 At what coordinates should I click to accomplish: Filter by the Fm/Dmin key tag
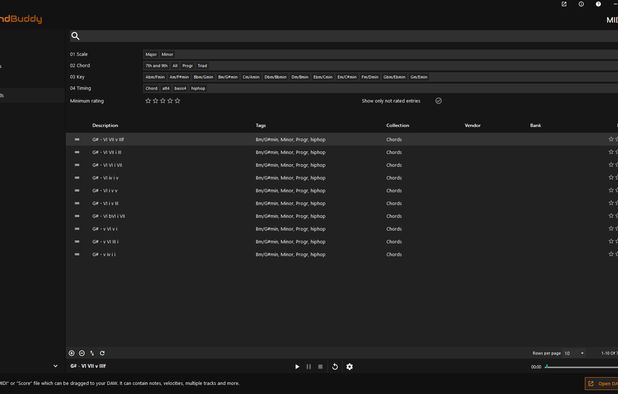click(370, 77)
